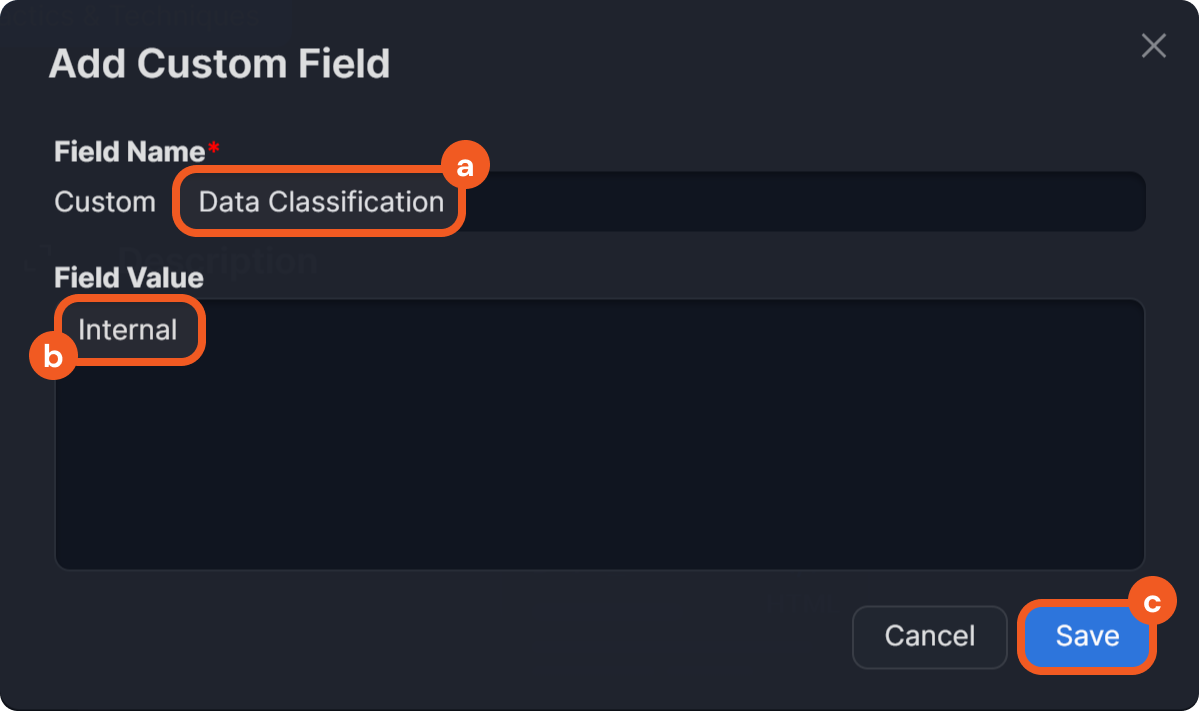Viewport: 1199px width, 711px height.
Task: Click empty header space beside dialog title
Action: tap(750, 64)
